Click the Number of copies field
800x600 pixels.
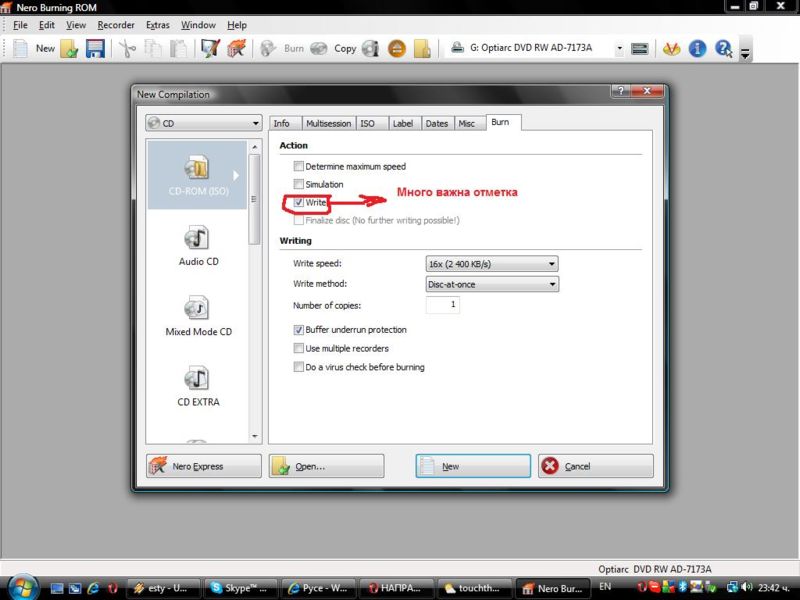(442, 305)
